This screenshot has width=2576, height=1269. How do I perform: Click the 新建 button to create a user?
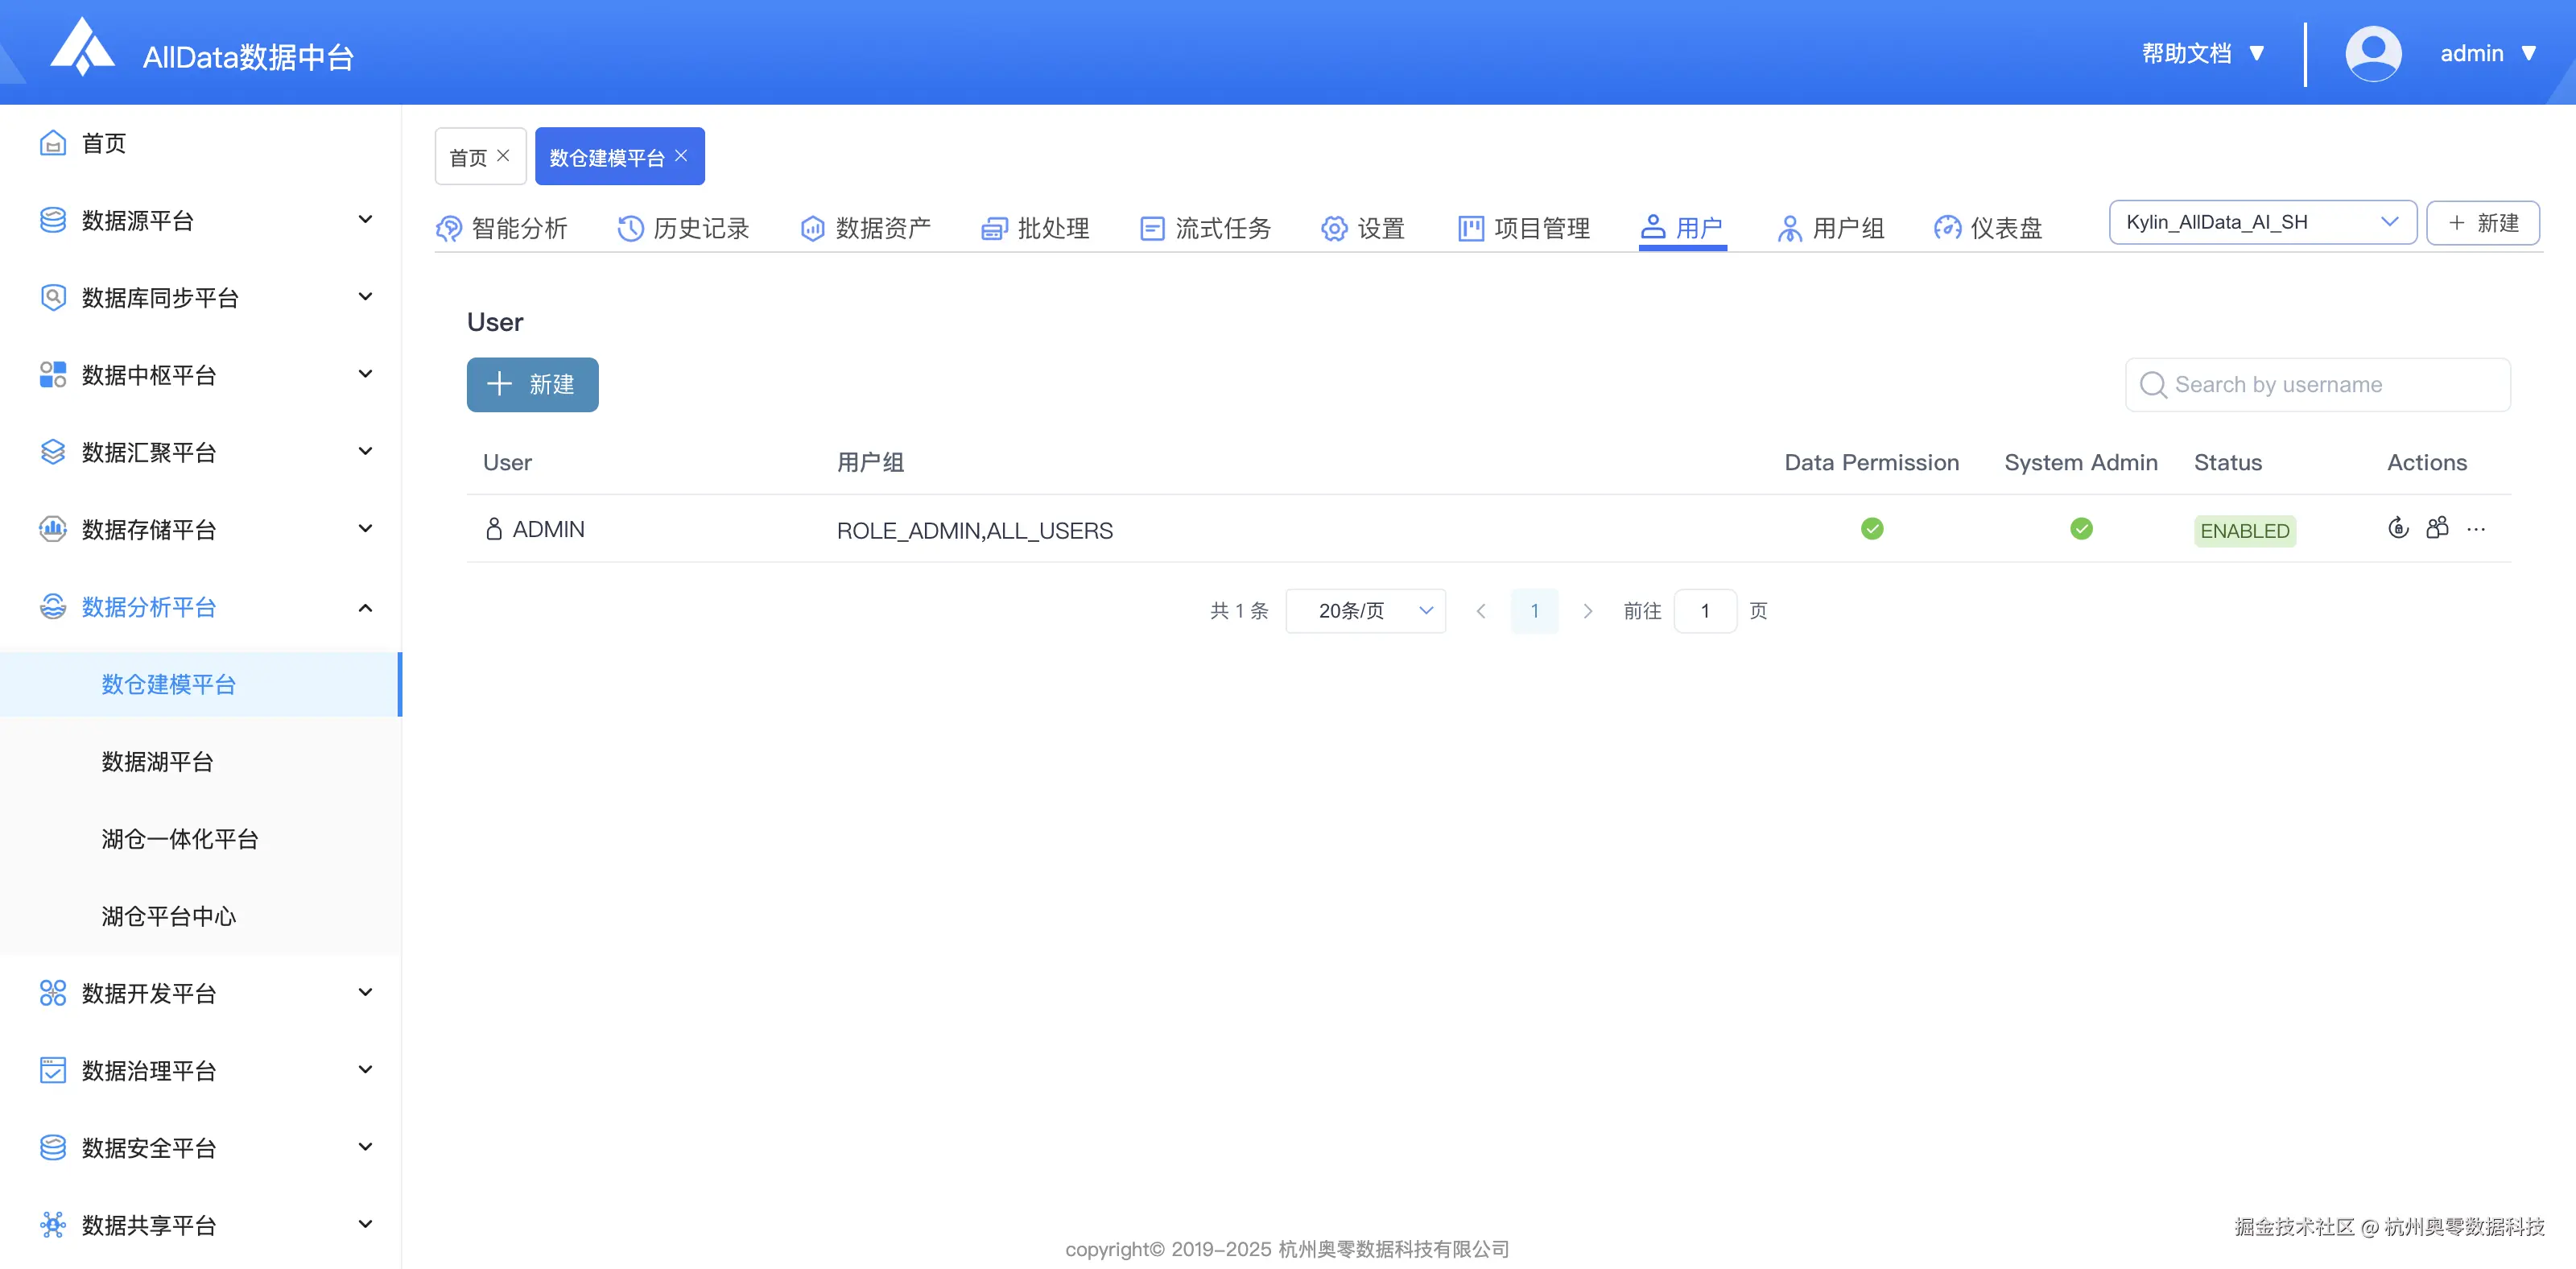click(x=532, y=385)
